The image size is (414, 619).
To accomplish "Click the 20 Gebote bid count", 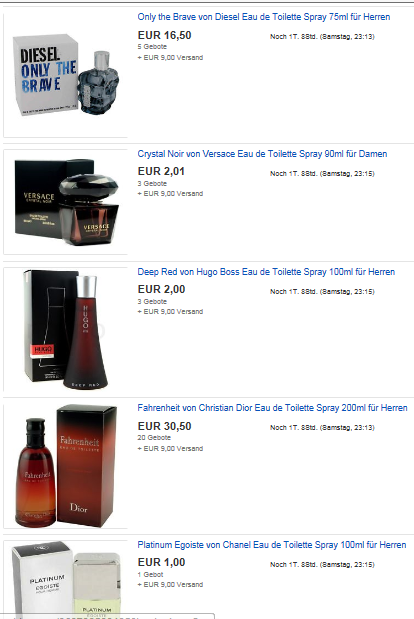I will coord(154,437).
